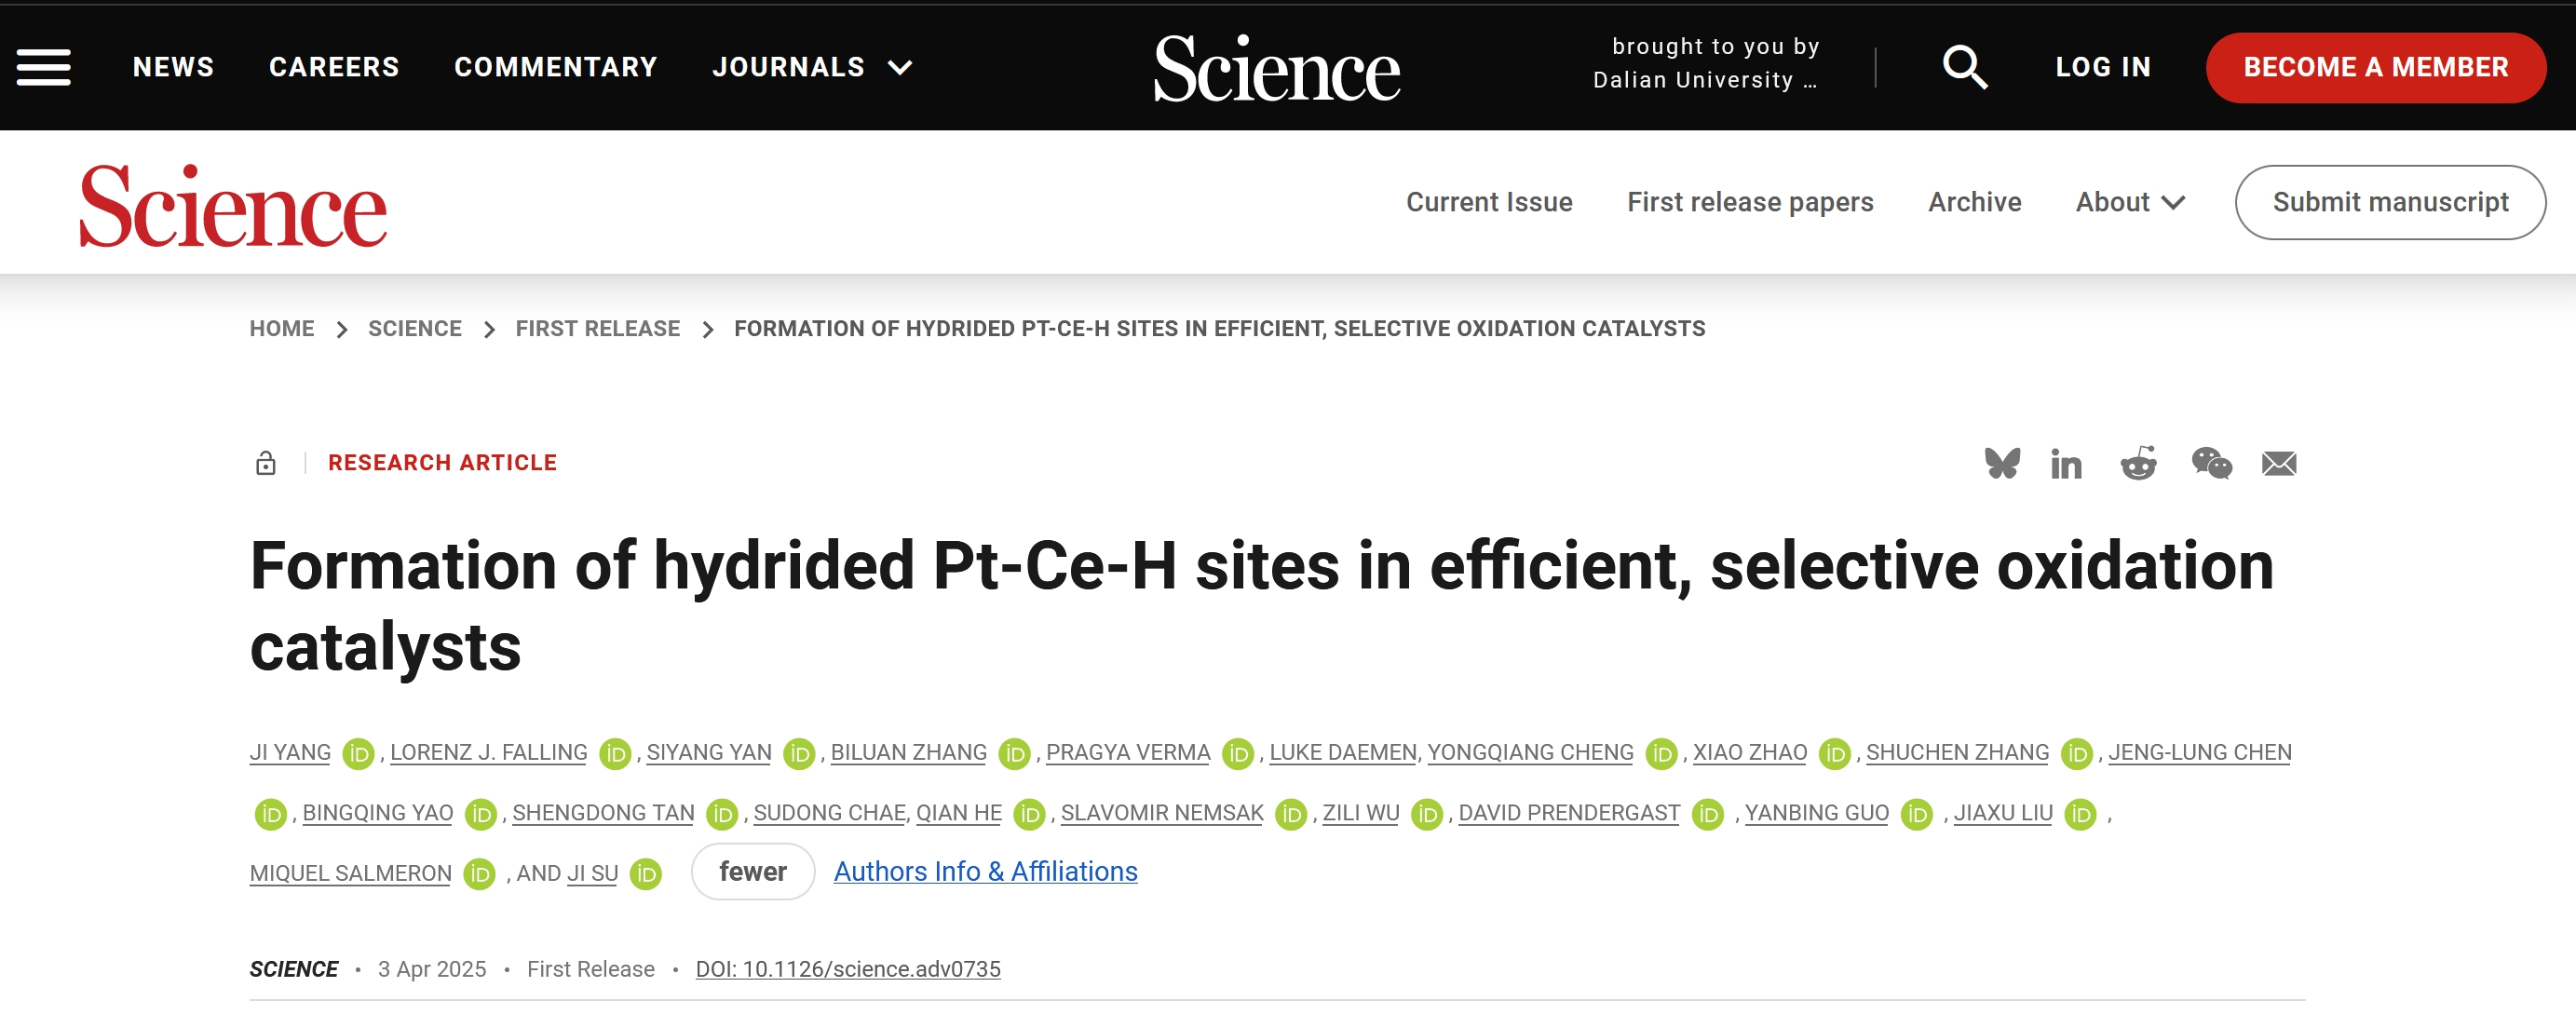The width and height of the screenshot is (2576, 1014).
Task: Navigate to First Release breadcrumb
Action: point(597,328)
